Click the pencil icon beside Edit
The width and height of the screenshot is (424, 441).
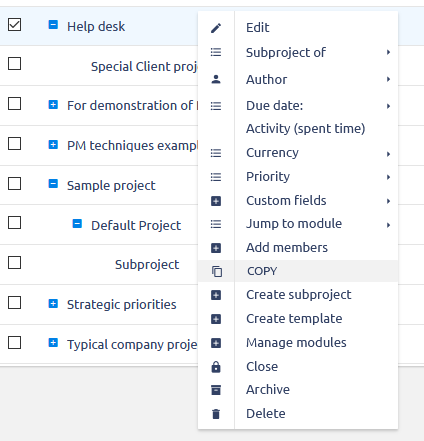[216, 28]
